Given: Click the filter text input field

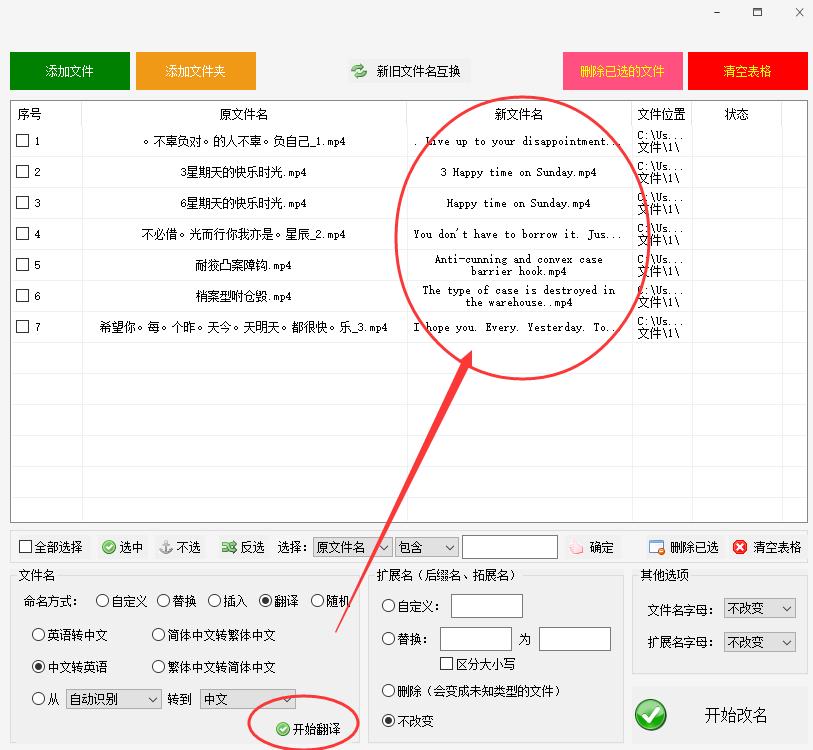Looking at the screenshot, I should click(510, 547).
